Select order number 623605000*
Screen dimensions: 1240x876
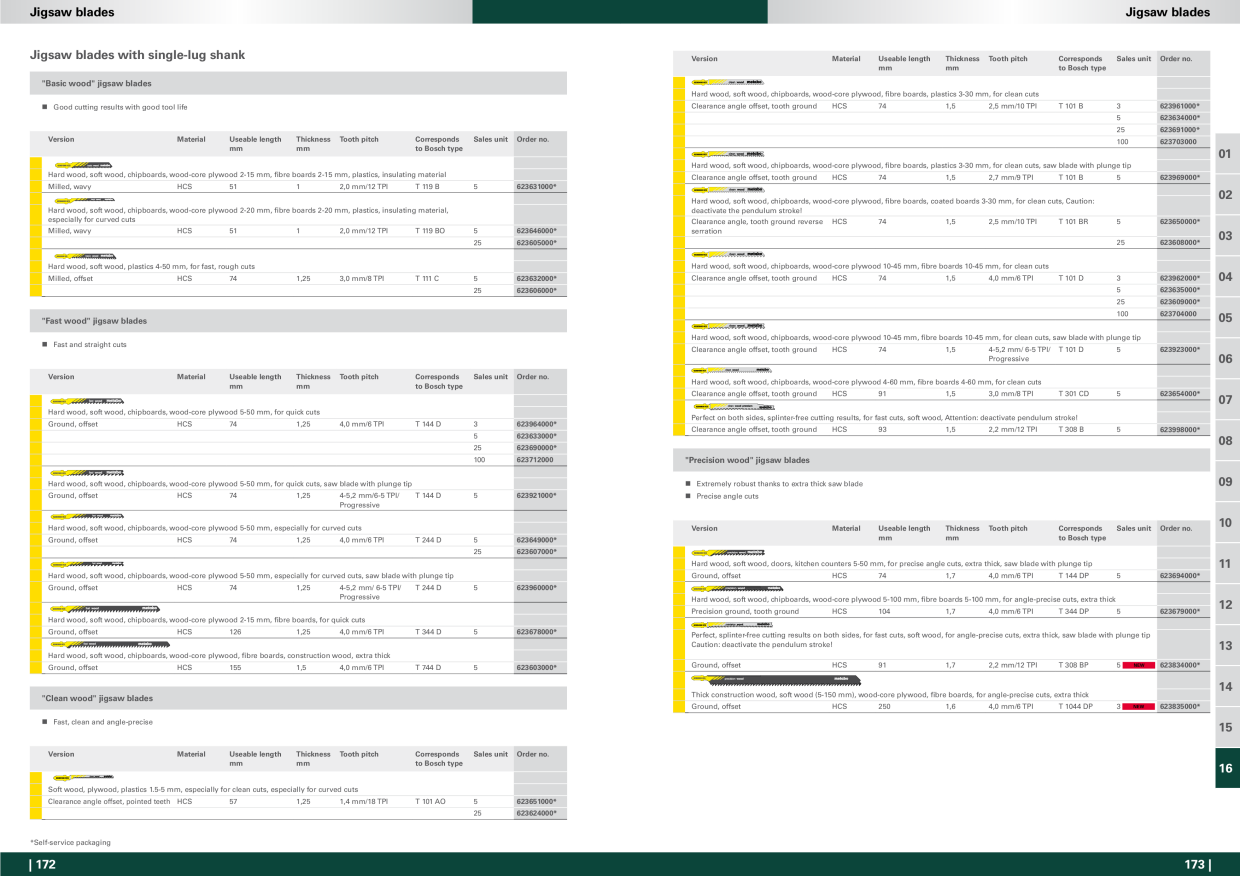(536, 243)
